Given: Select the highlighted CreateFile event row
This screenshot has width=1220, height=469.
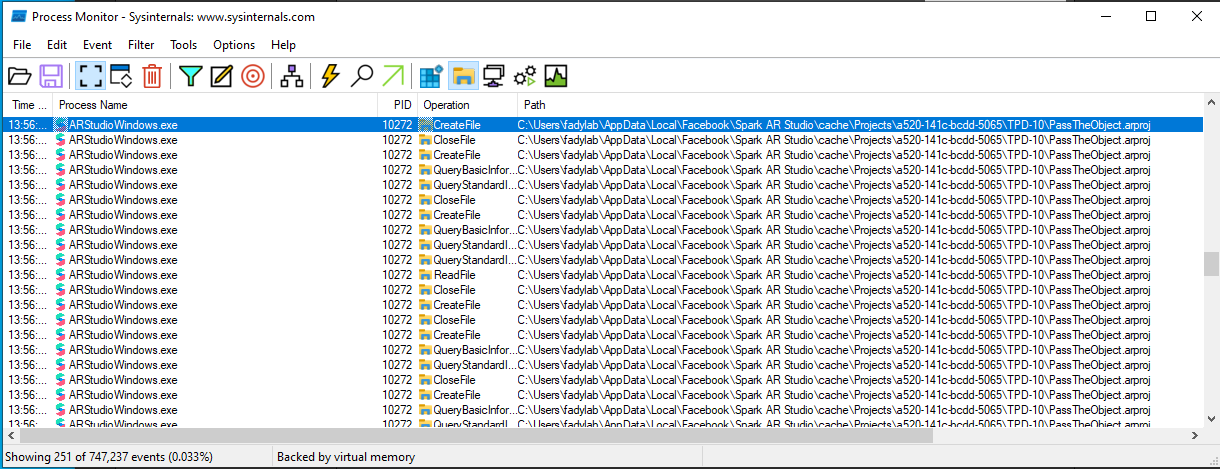Looking at the screenshot, I should coord(602,125).
